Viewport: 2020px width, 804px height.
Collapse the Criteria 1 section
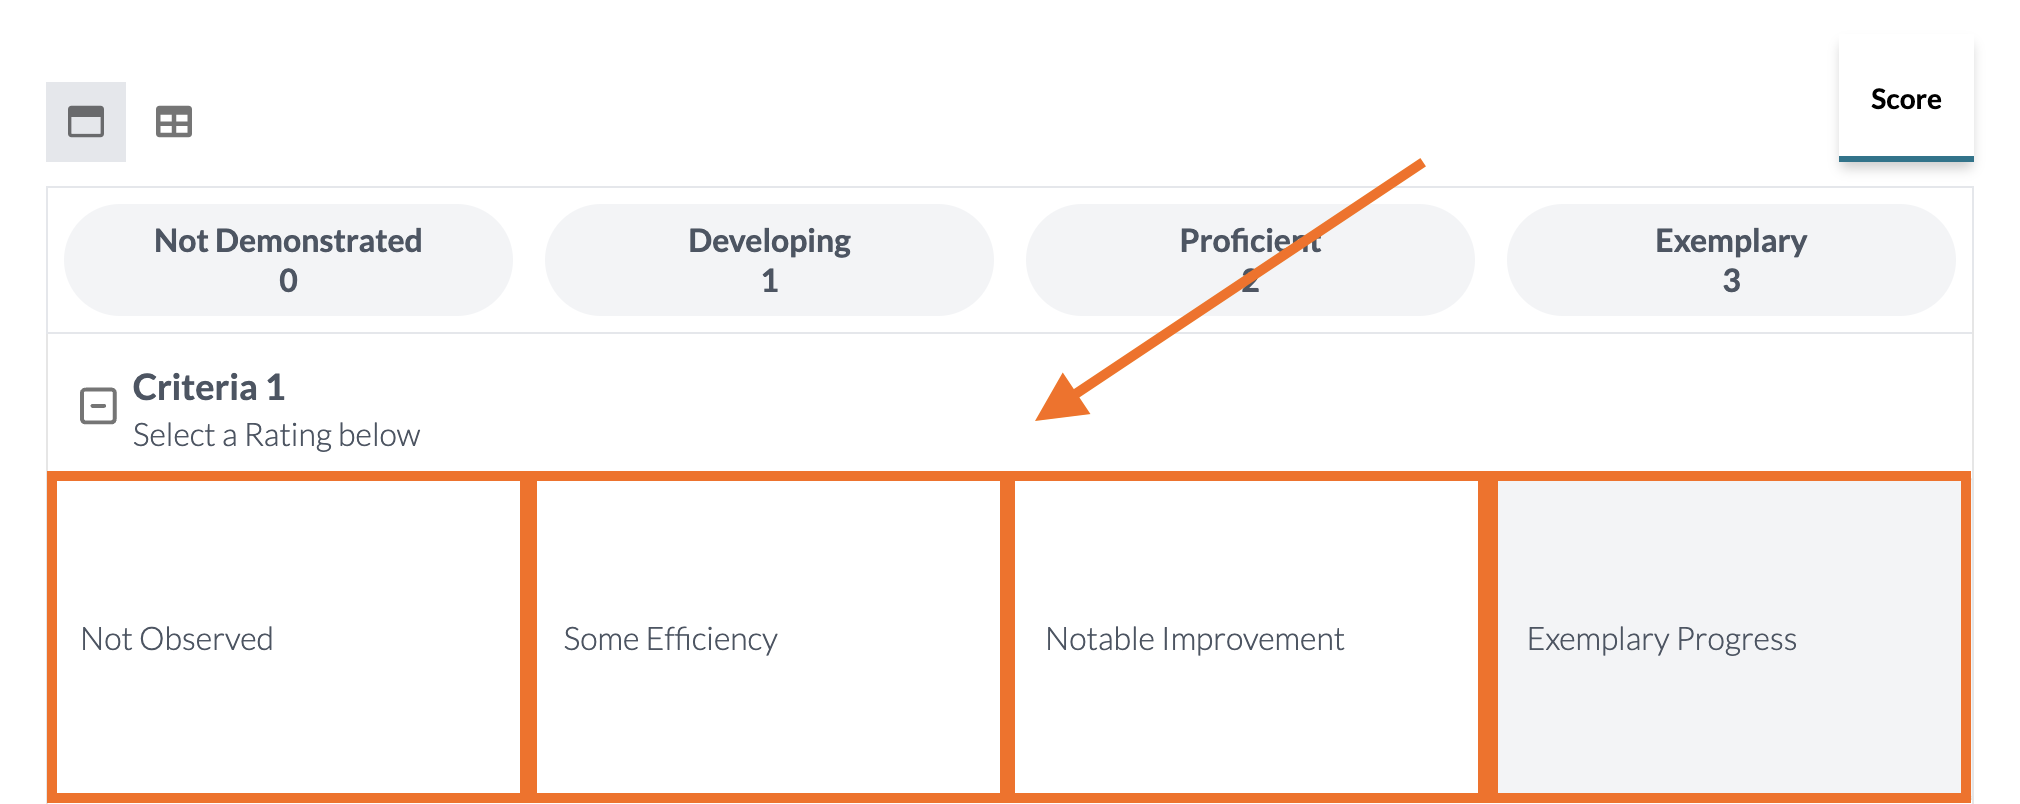coord(98,406)
